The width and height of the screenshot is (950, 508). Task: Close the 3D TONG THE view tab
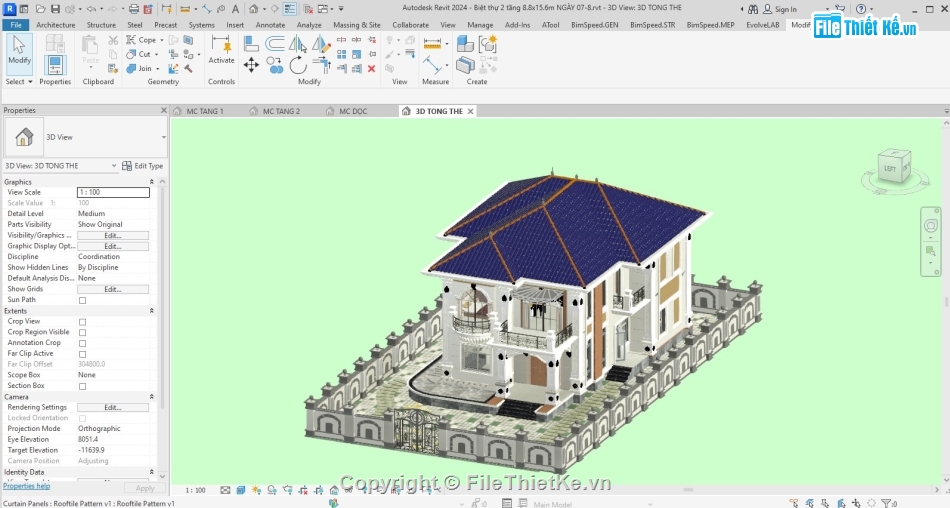pyautogui.click(x=470, y=111)
